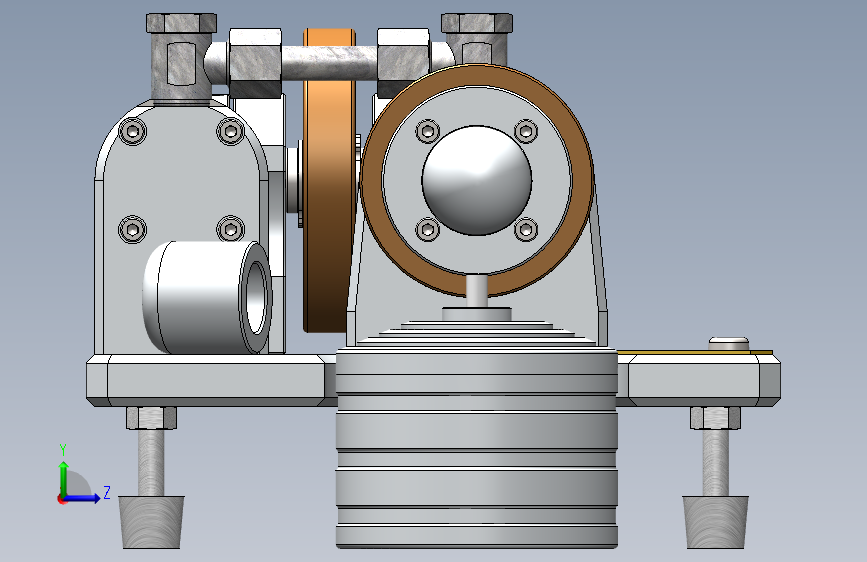Select the small round button on the brass strip

(x=729, y=343)
